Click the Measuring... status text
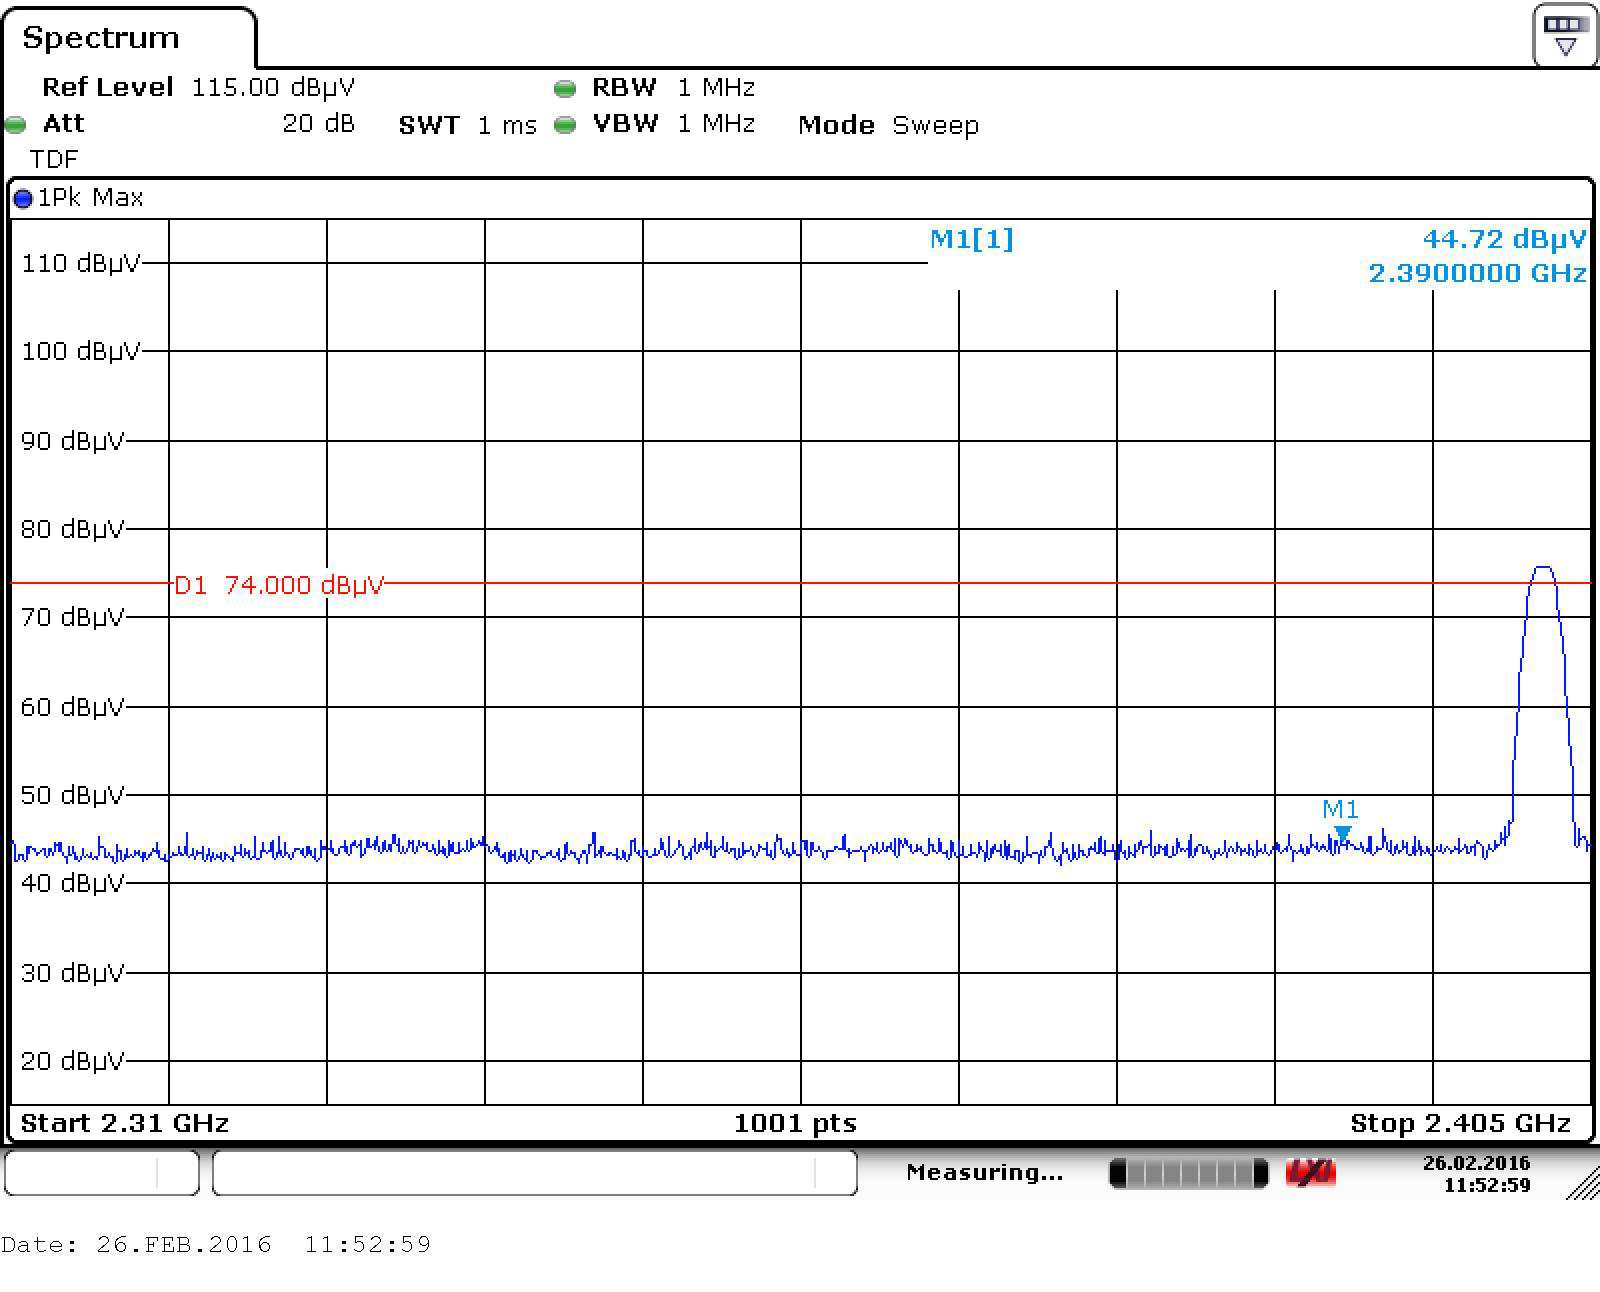The width and height of the screenshot is (1600, 1292). tap(984, 1172)
